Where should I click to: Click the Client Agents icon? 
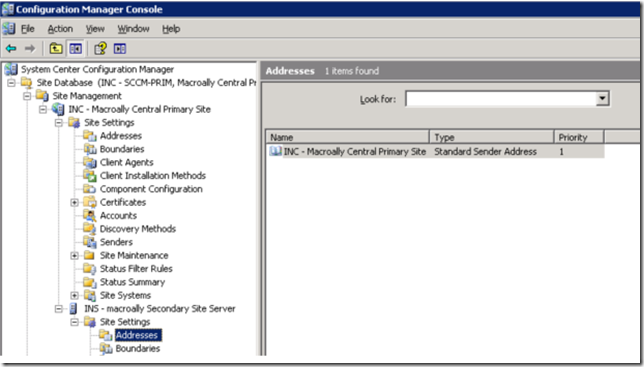[x=90, y=162]
